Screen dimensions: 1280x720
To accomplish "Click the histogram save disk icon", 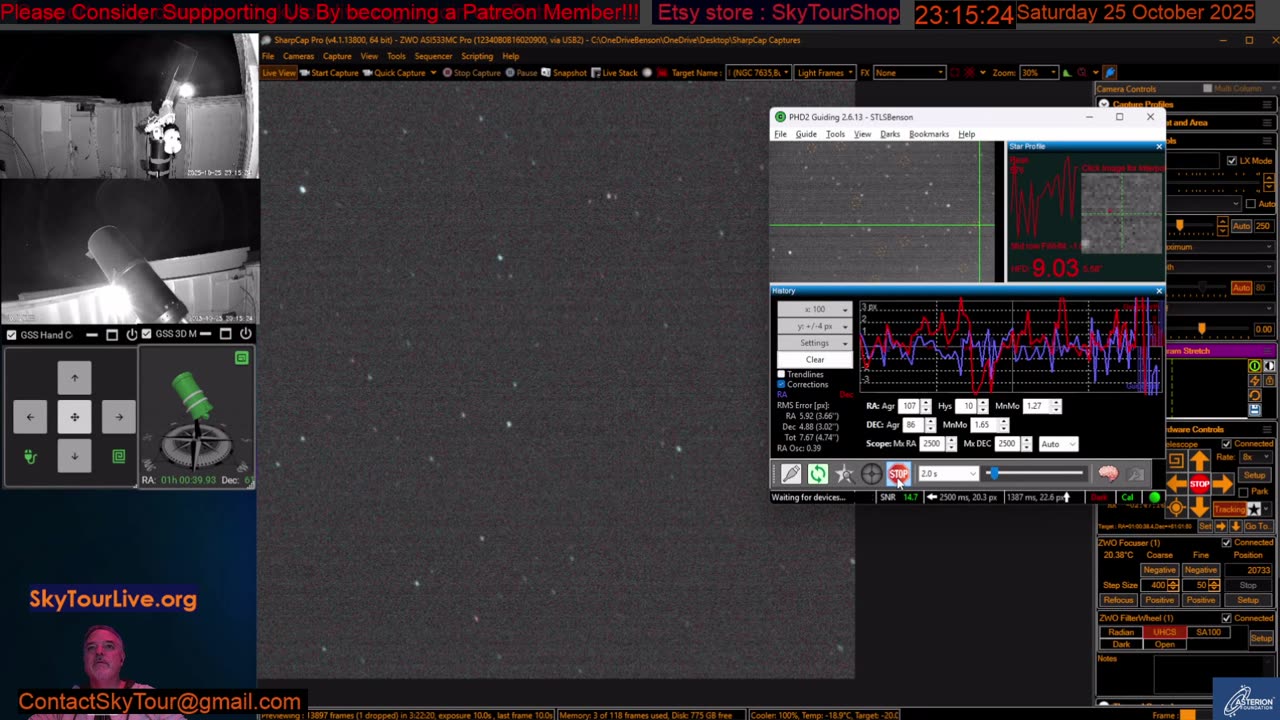I will coord(1255,409).
